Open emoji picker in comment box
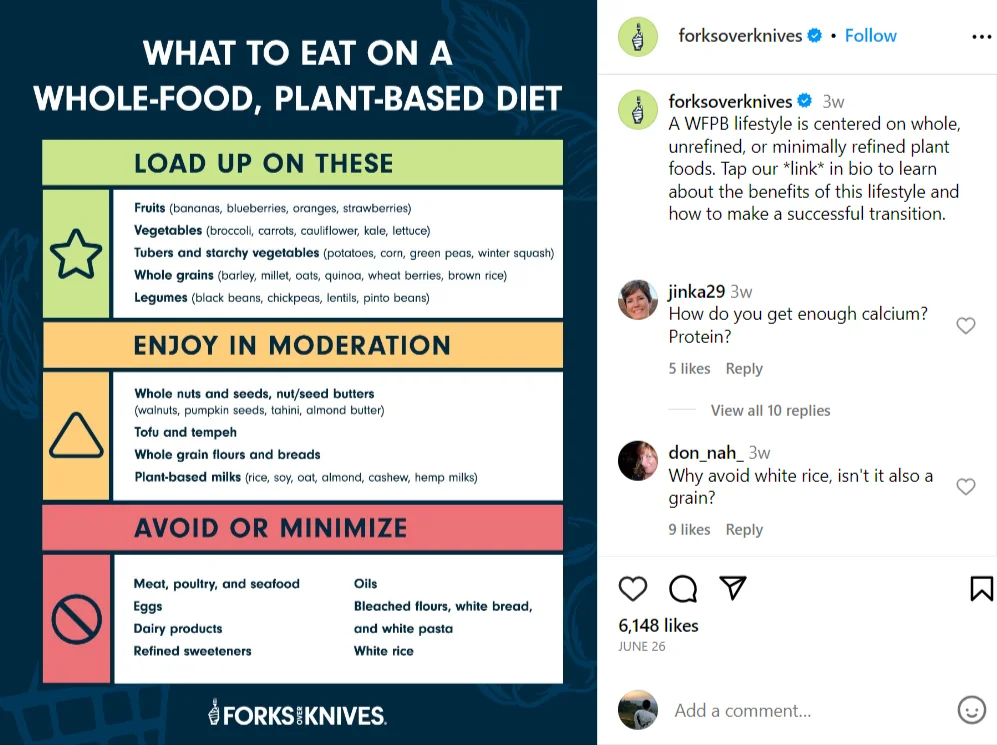The height and width of the screenshot is (745, 997). (971, 710)
